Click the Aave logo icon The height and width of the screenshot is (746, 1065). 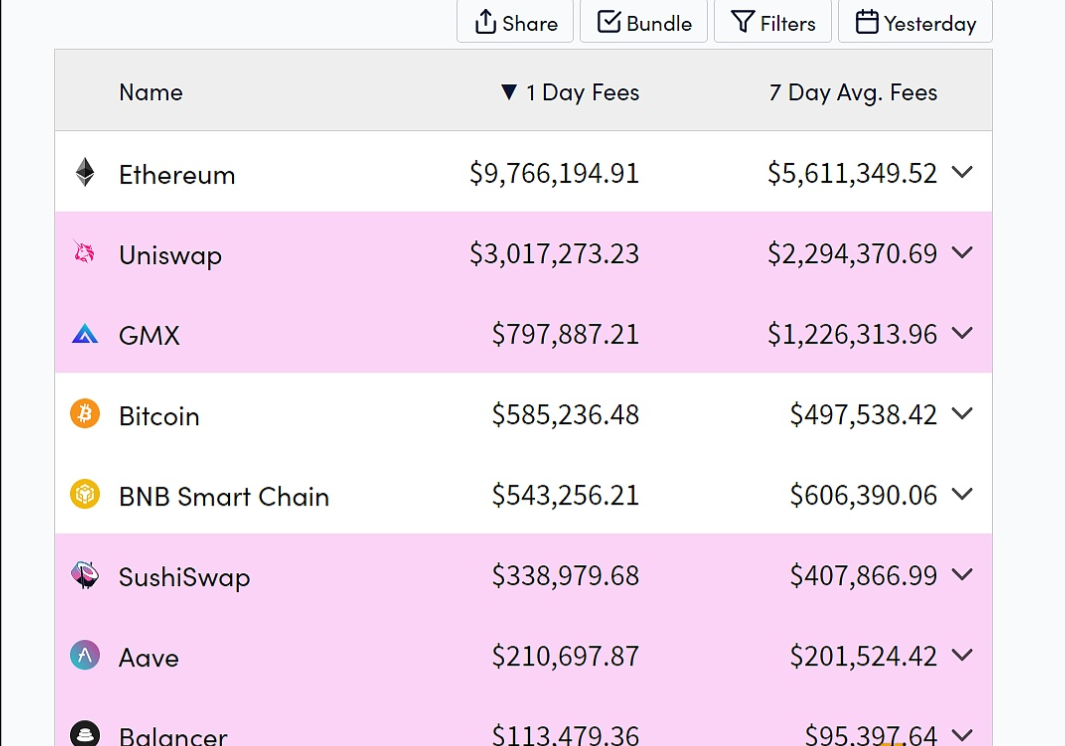(x=85, y=656)
